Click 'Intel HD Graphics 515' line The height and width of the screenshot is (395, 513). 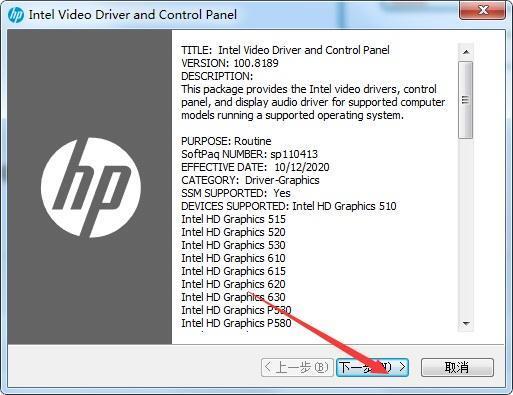233,219
